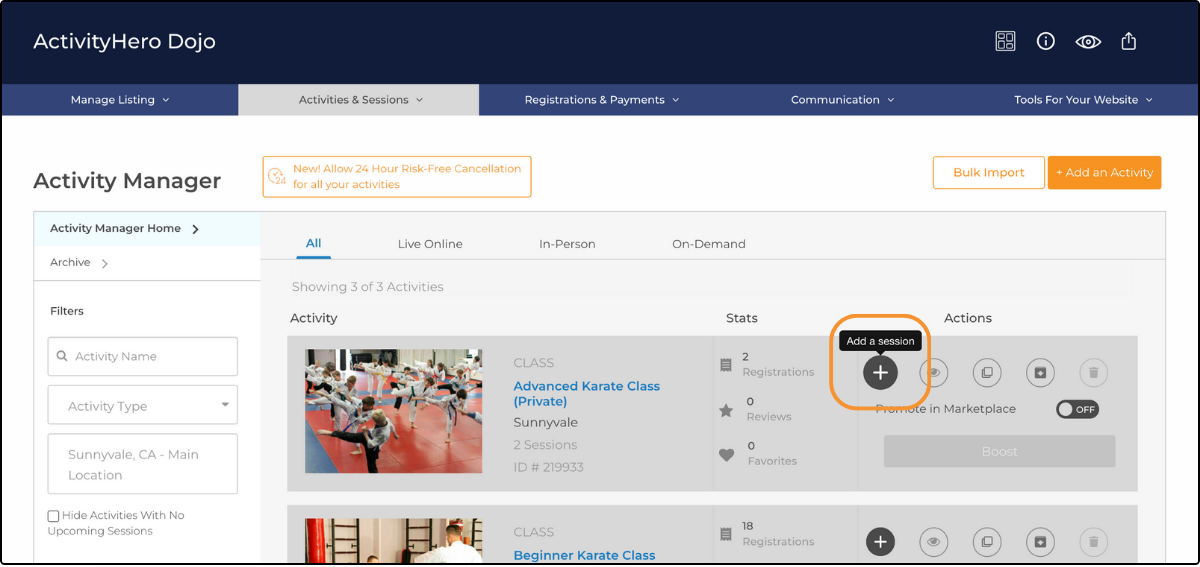The width and height of the screenshot is (1200, 567).
Task: Click the favorites heart icon
Action: tap(727, 455)
